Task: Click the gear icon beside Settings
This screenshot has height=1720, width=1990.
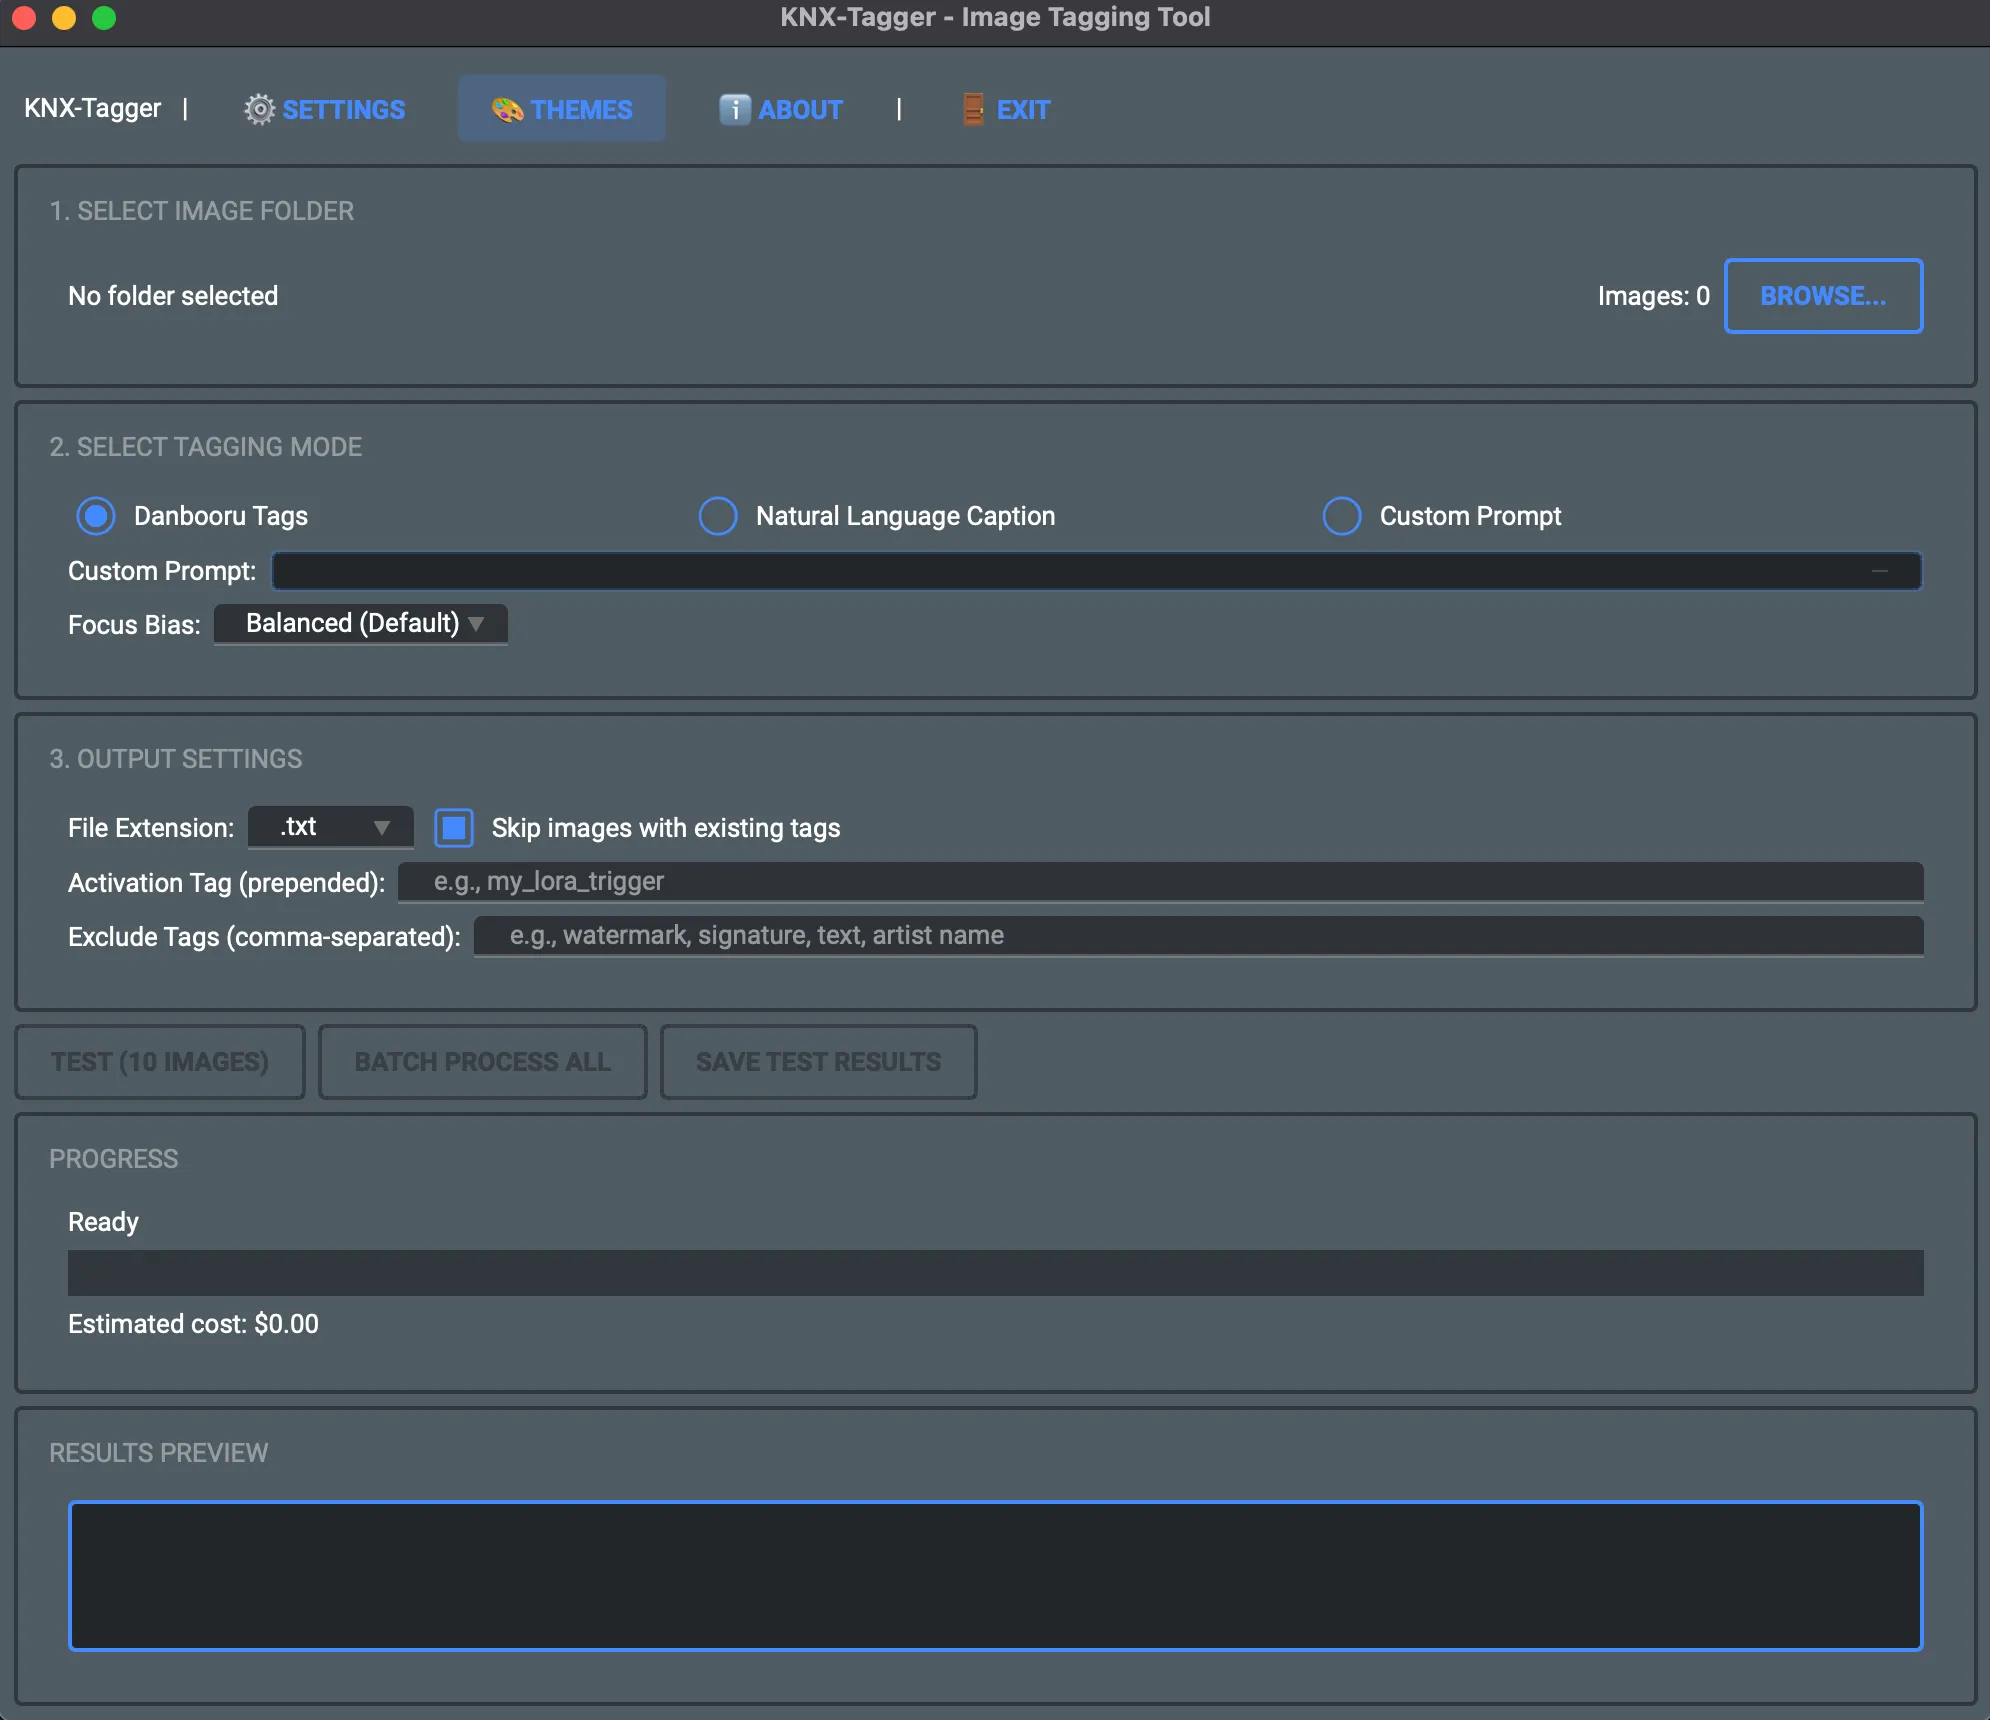Action: [259, 109]
